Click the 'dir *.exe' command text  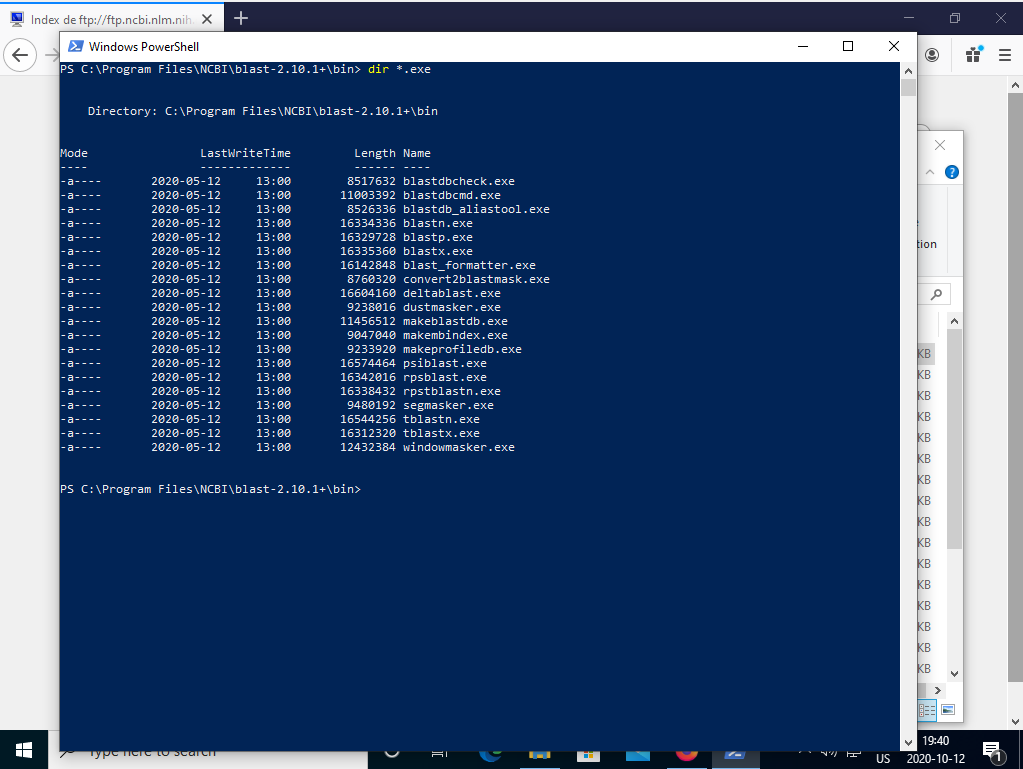[x=399, y=69]
